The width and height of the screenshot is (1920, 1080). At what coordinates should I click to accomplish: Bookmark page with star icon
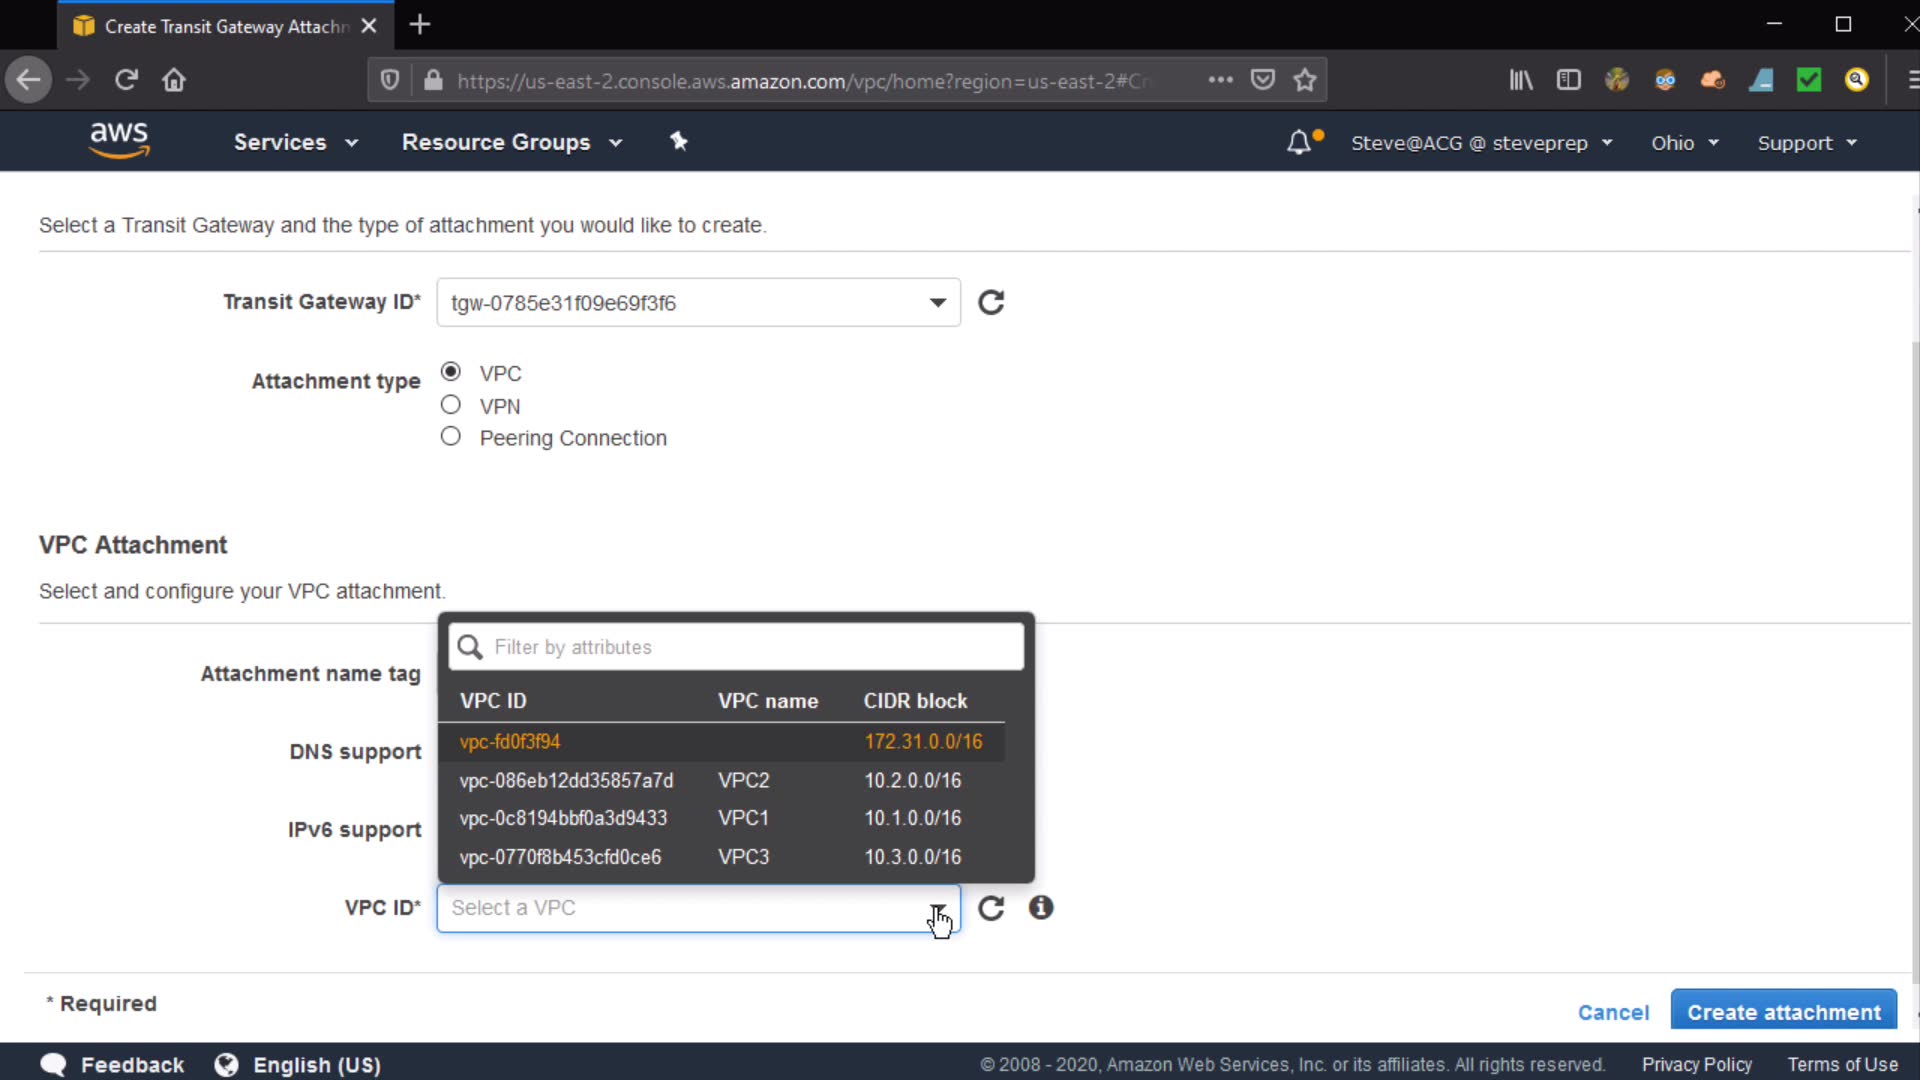(1304, 80)
